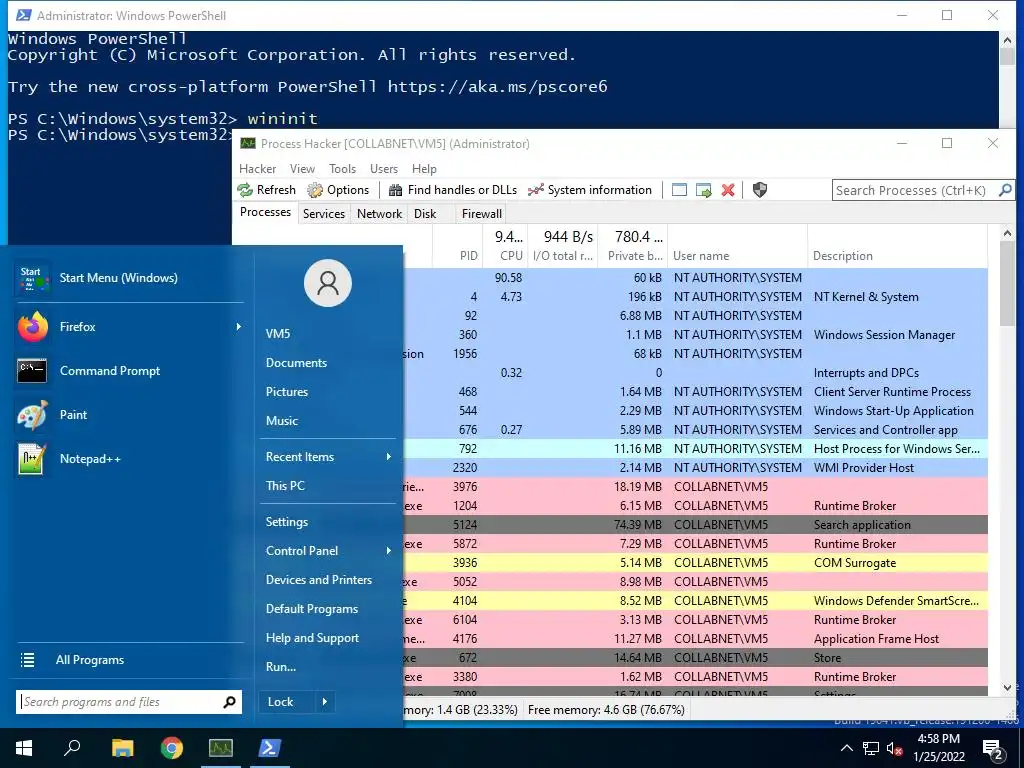This screenshot has height=768, width=1024.
Task: Launch Command Prompt from Start menu
Action: pos(129,371)
